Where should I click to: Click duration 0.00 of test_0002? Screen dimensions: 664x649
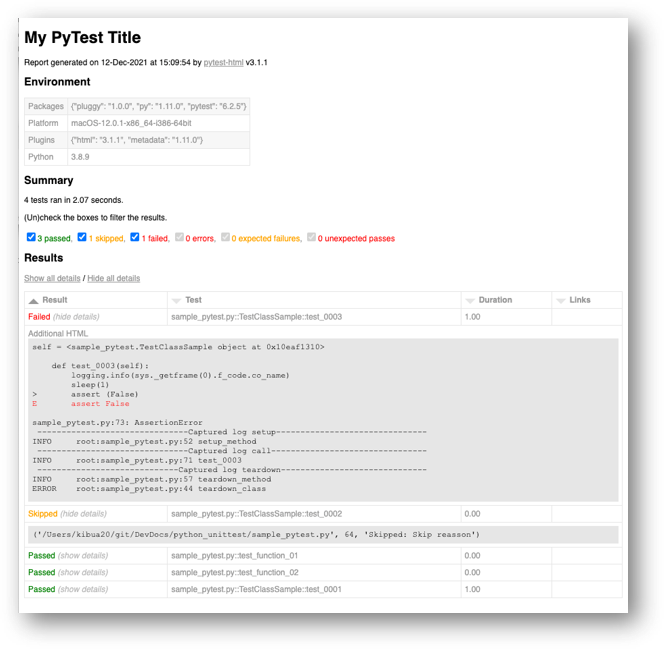coord(473,514)
